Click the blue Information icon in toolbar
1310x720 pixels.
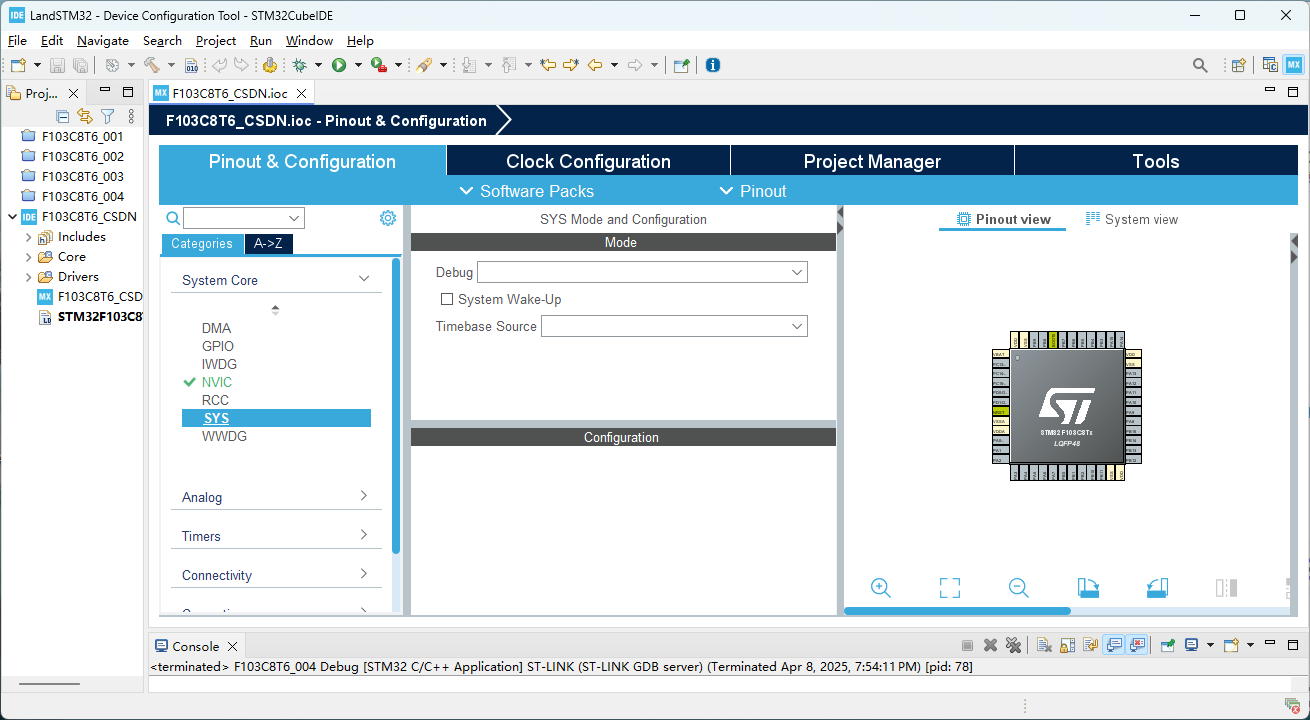[x=713, y=65]
